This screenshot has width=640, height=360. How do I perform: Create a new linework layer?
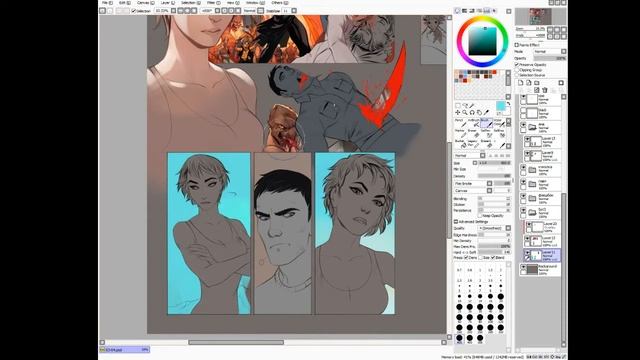tap(529, 83)
